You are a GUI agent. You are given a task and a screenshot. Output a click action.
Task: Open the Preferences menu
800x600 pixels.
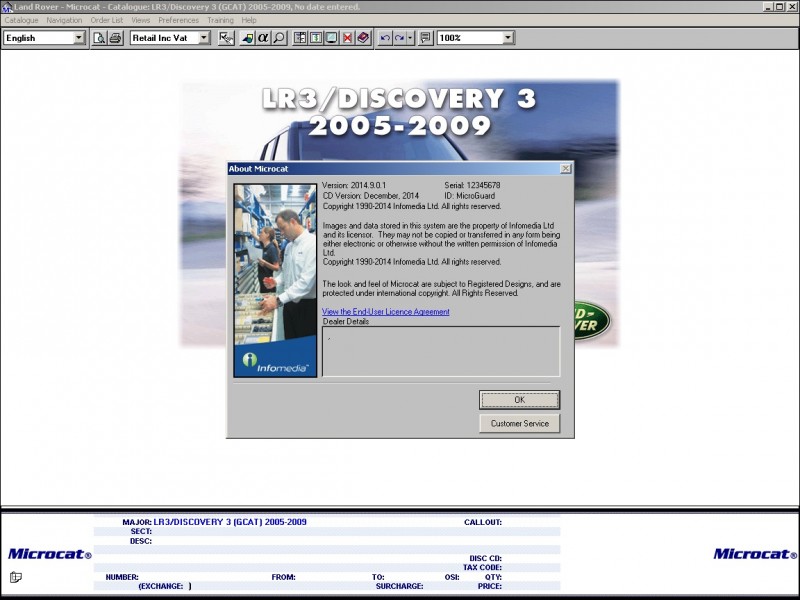[178, 20]
